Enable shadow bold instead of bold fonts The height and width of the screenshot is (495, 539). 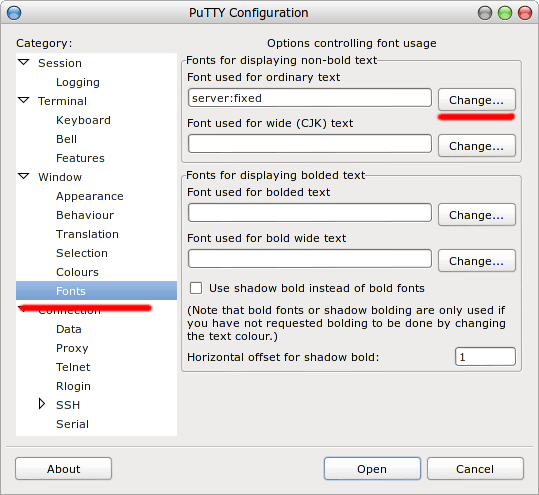pyautogui.click(x=196, y=288)
